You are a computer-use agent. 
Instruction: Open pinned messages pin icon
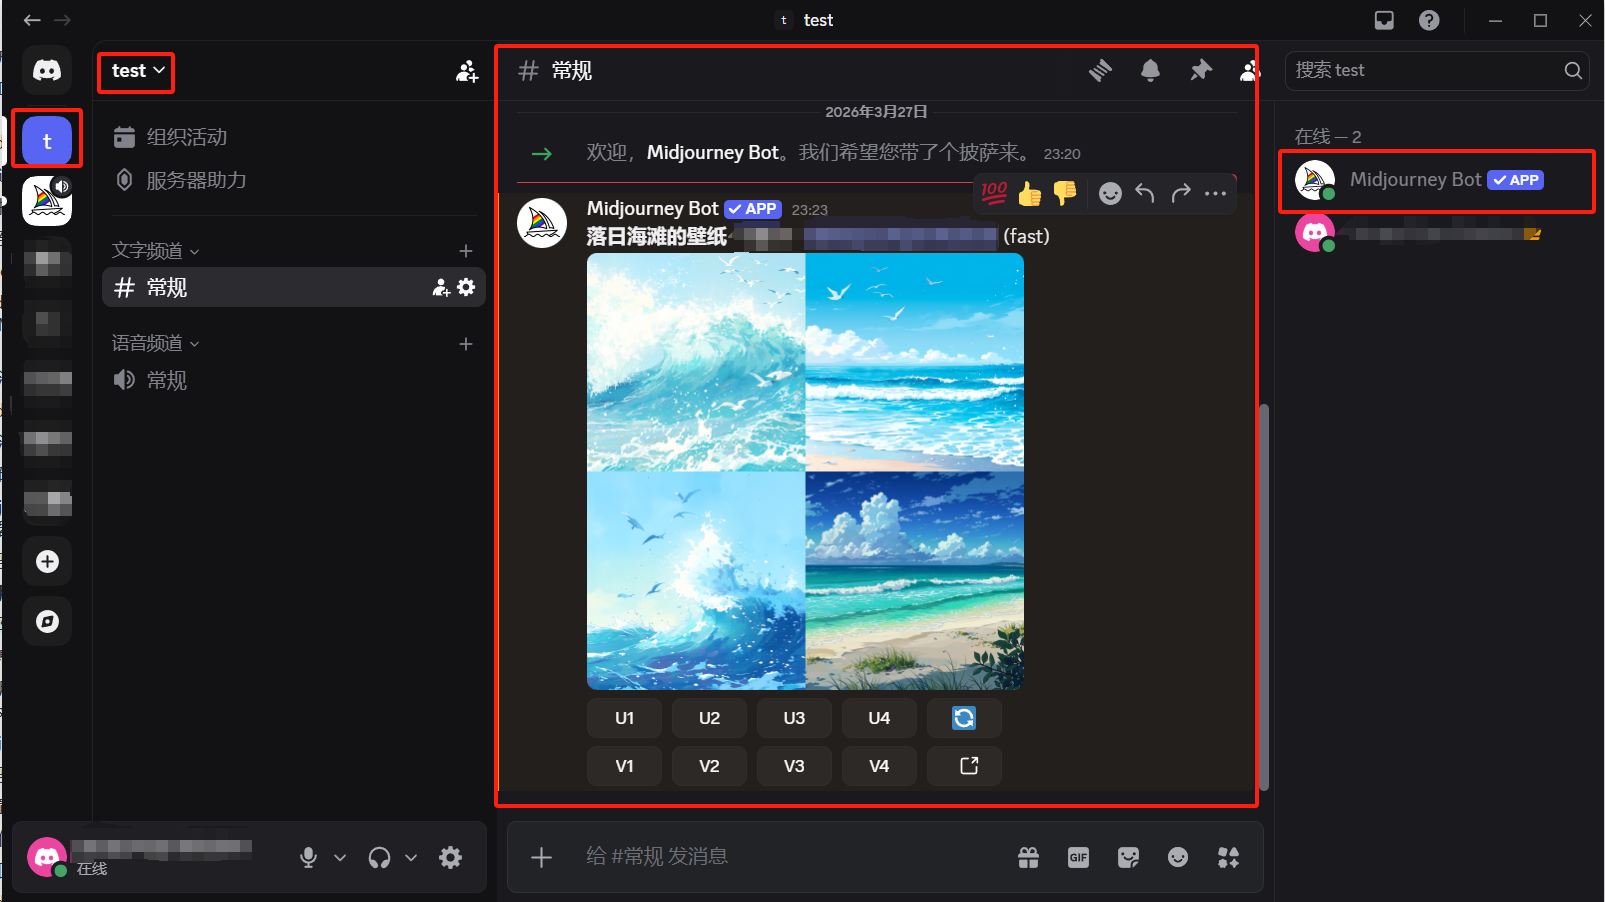pos(1200,70)
